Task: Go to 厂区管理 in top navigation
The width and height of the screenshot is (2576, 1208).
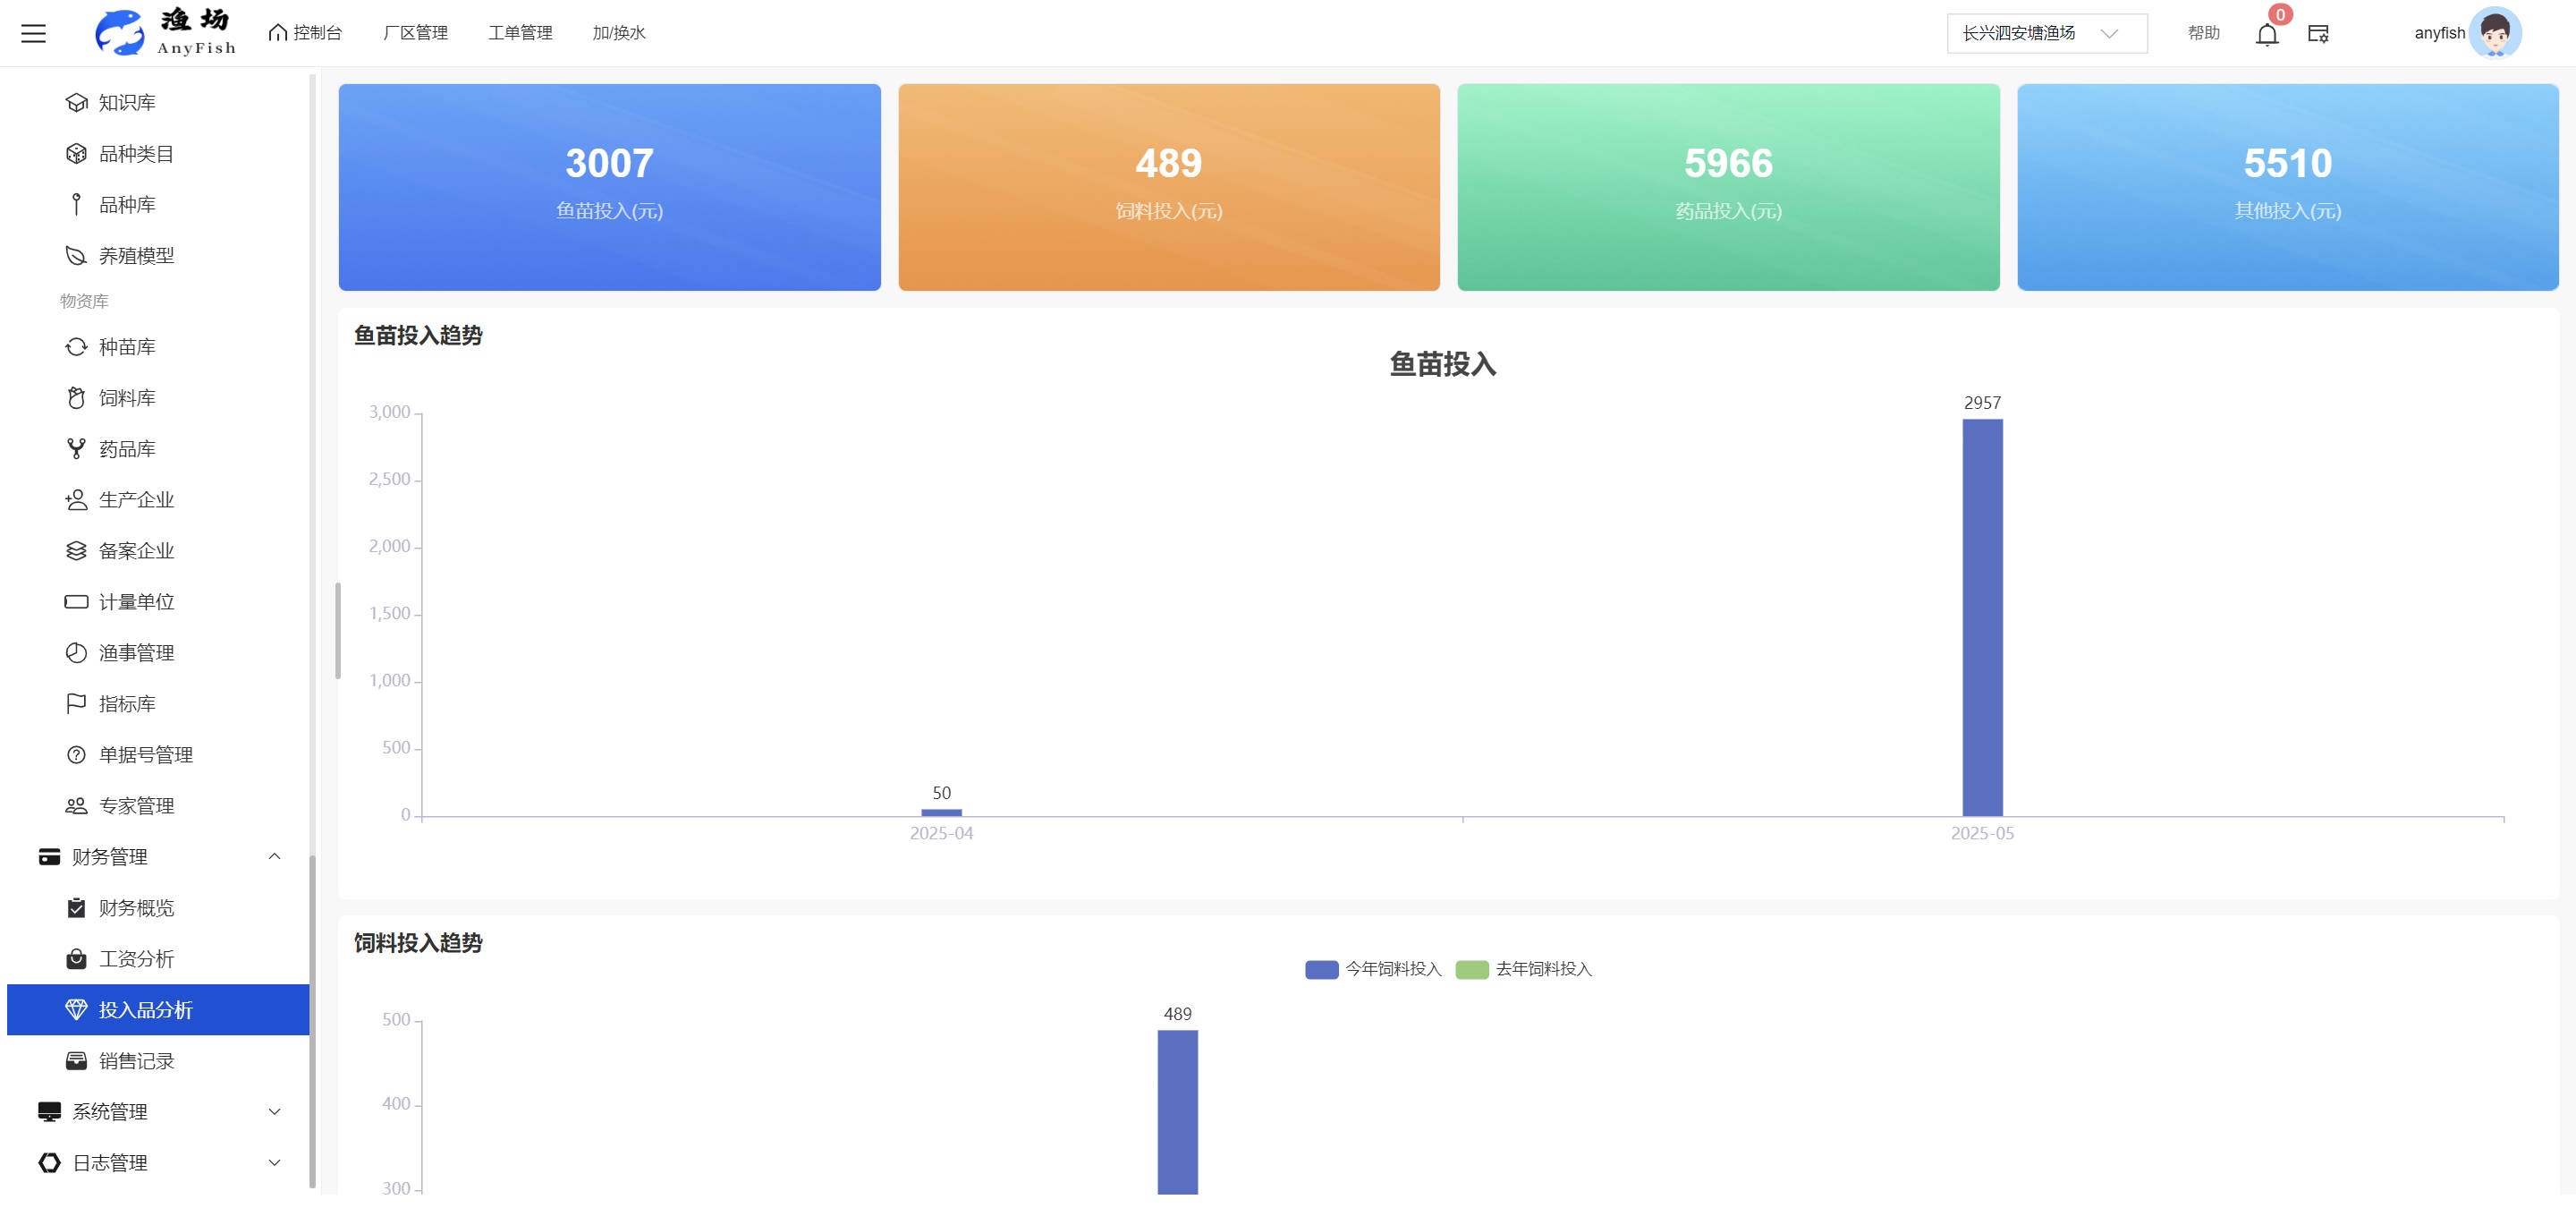Action: [x=415, y=33]
